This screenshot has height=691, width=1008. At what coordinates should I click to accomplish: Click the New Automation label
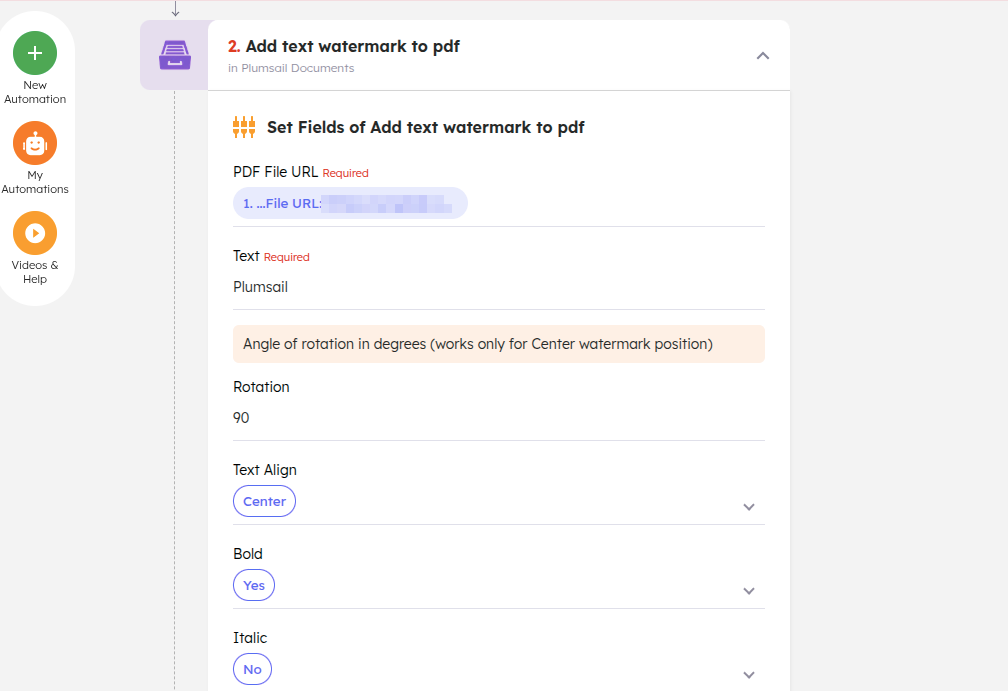pos(35,92)
